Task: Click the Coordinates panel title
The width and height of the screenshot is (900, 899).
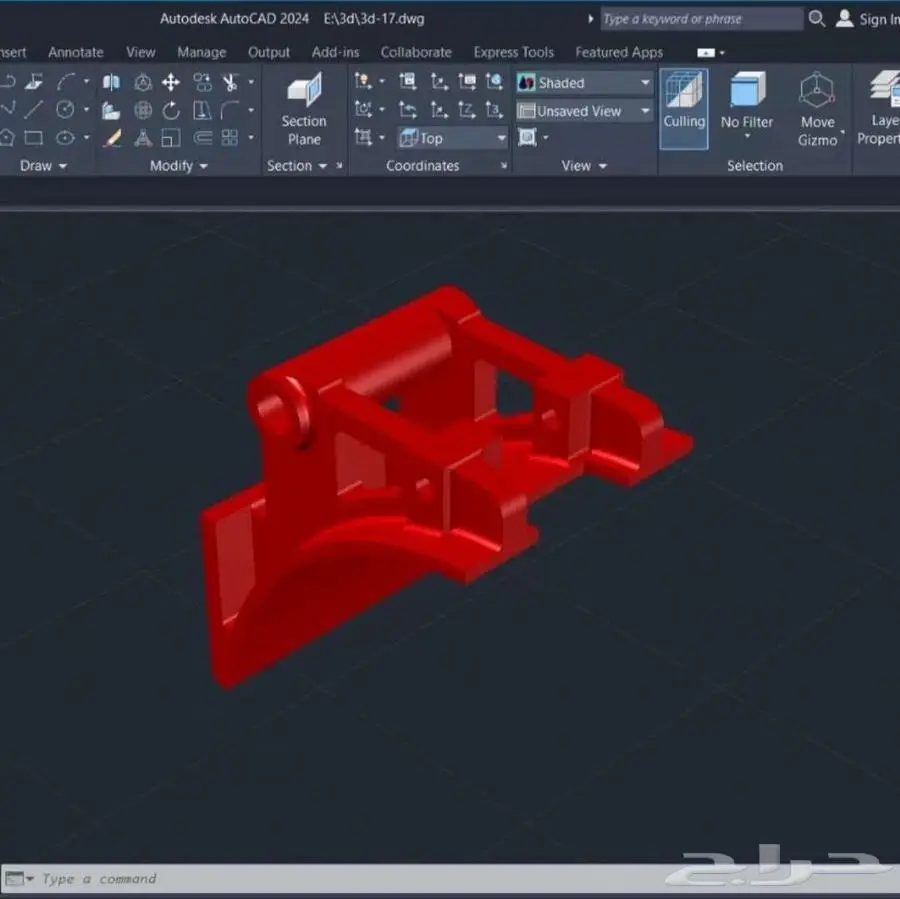Action: coord(422,166)
